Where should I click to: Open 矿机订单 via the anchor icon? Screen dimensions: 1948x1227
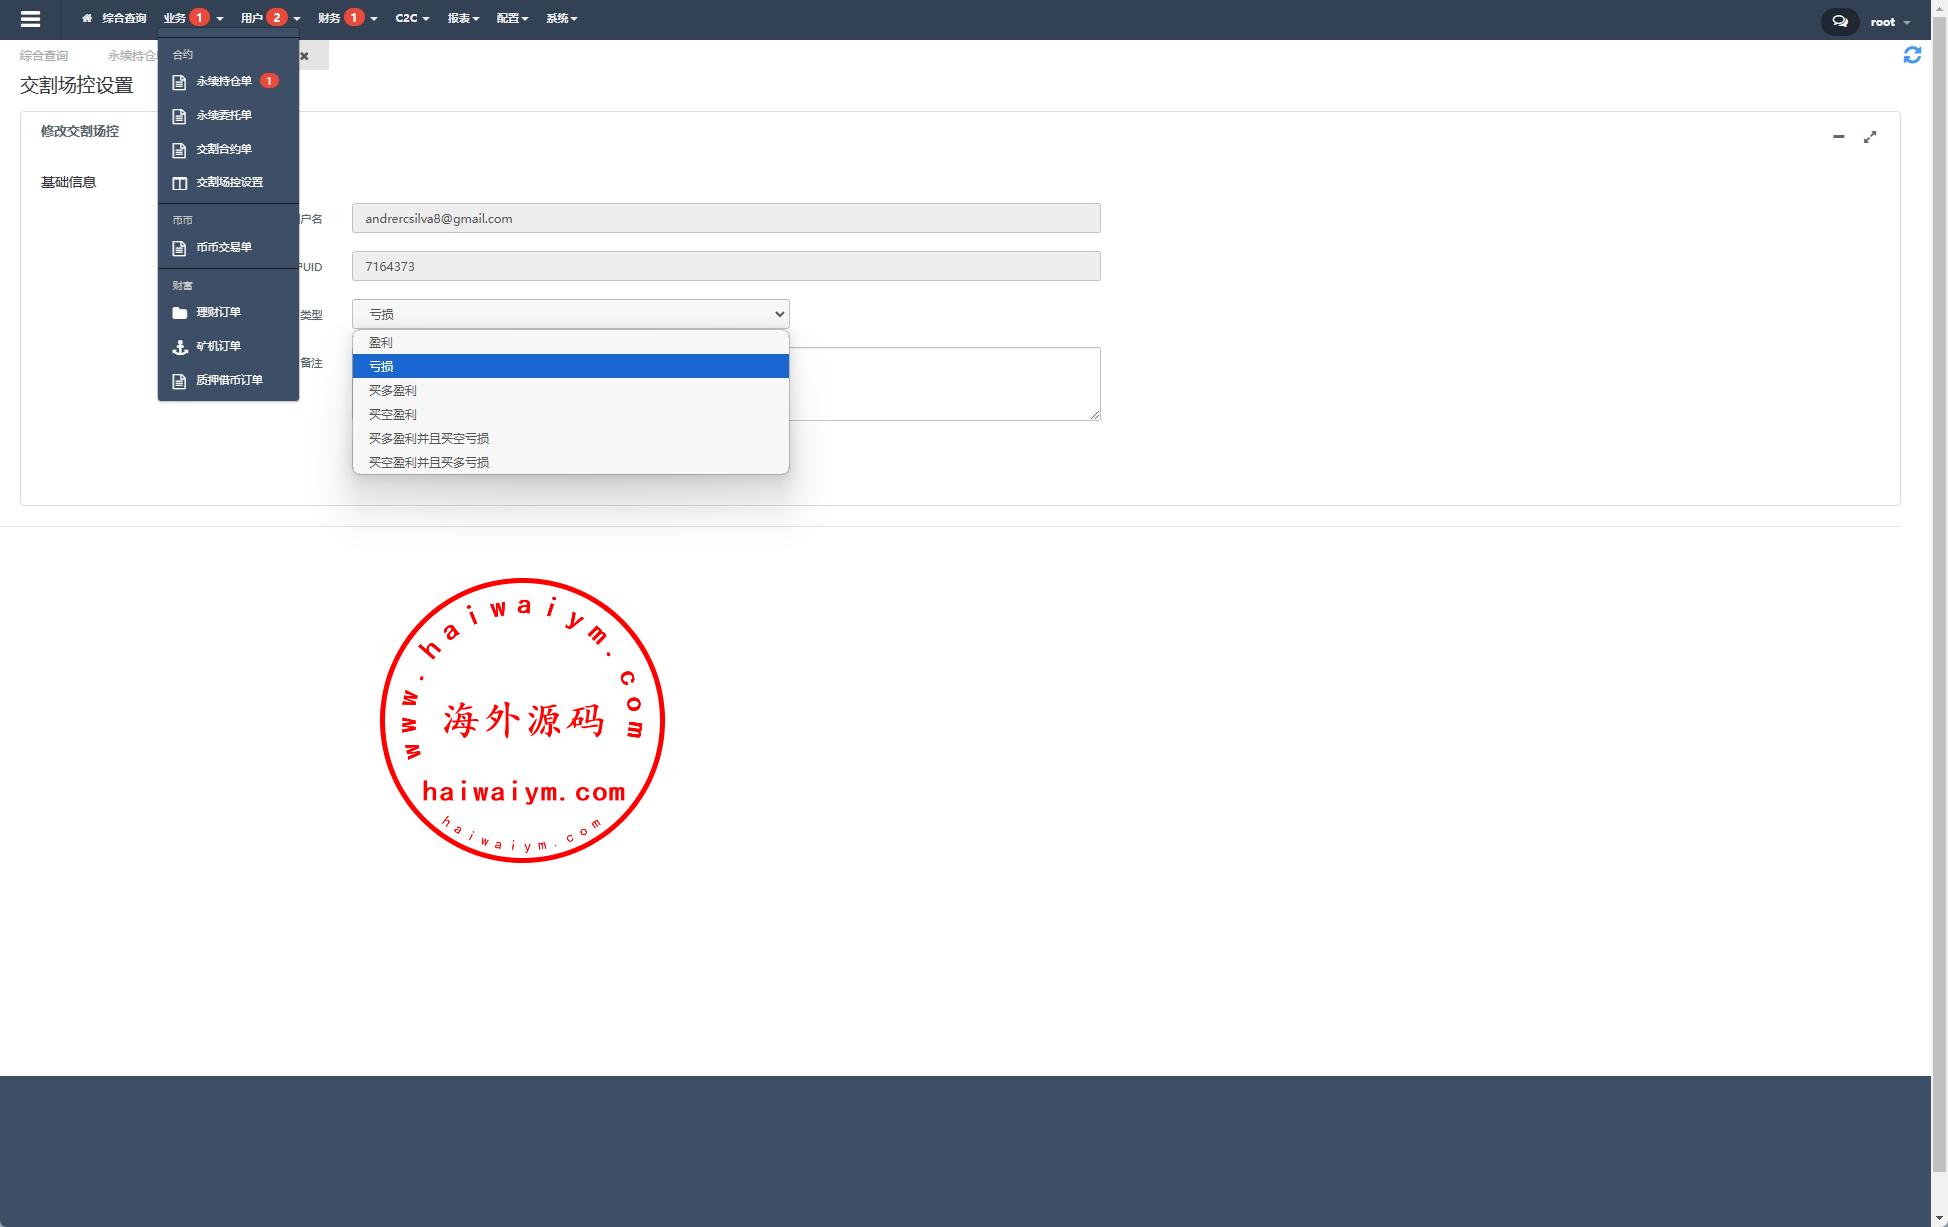click(x=180, y=347)
